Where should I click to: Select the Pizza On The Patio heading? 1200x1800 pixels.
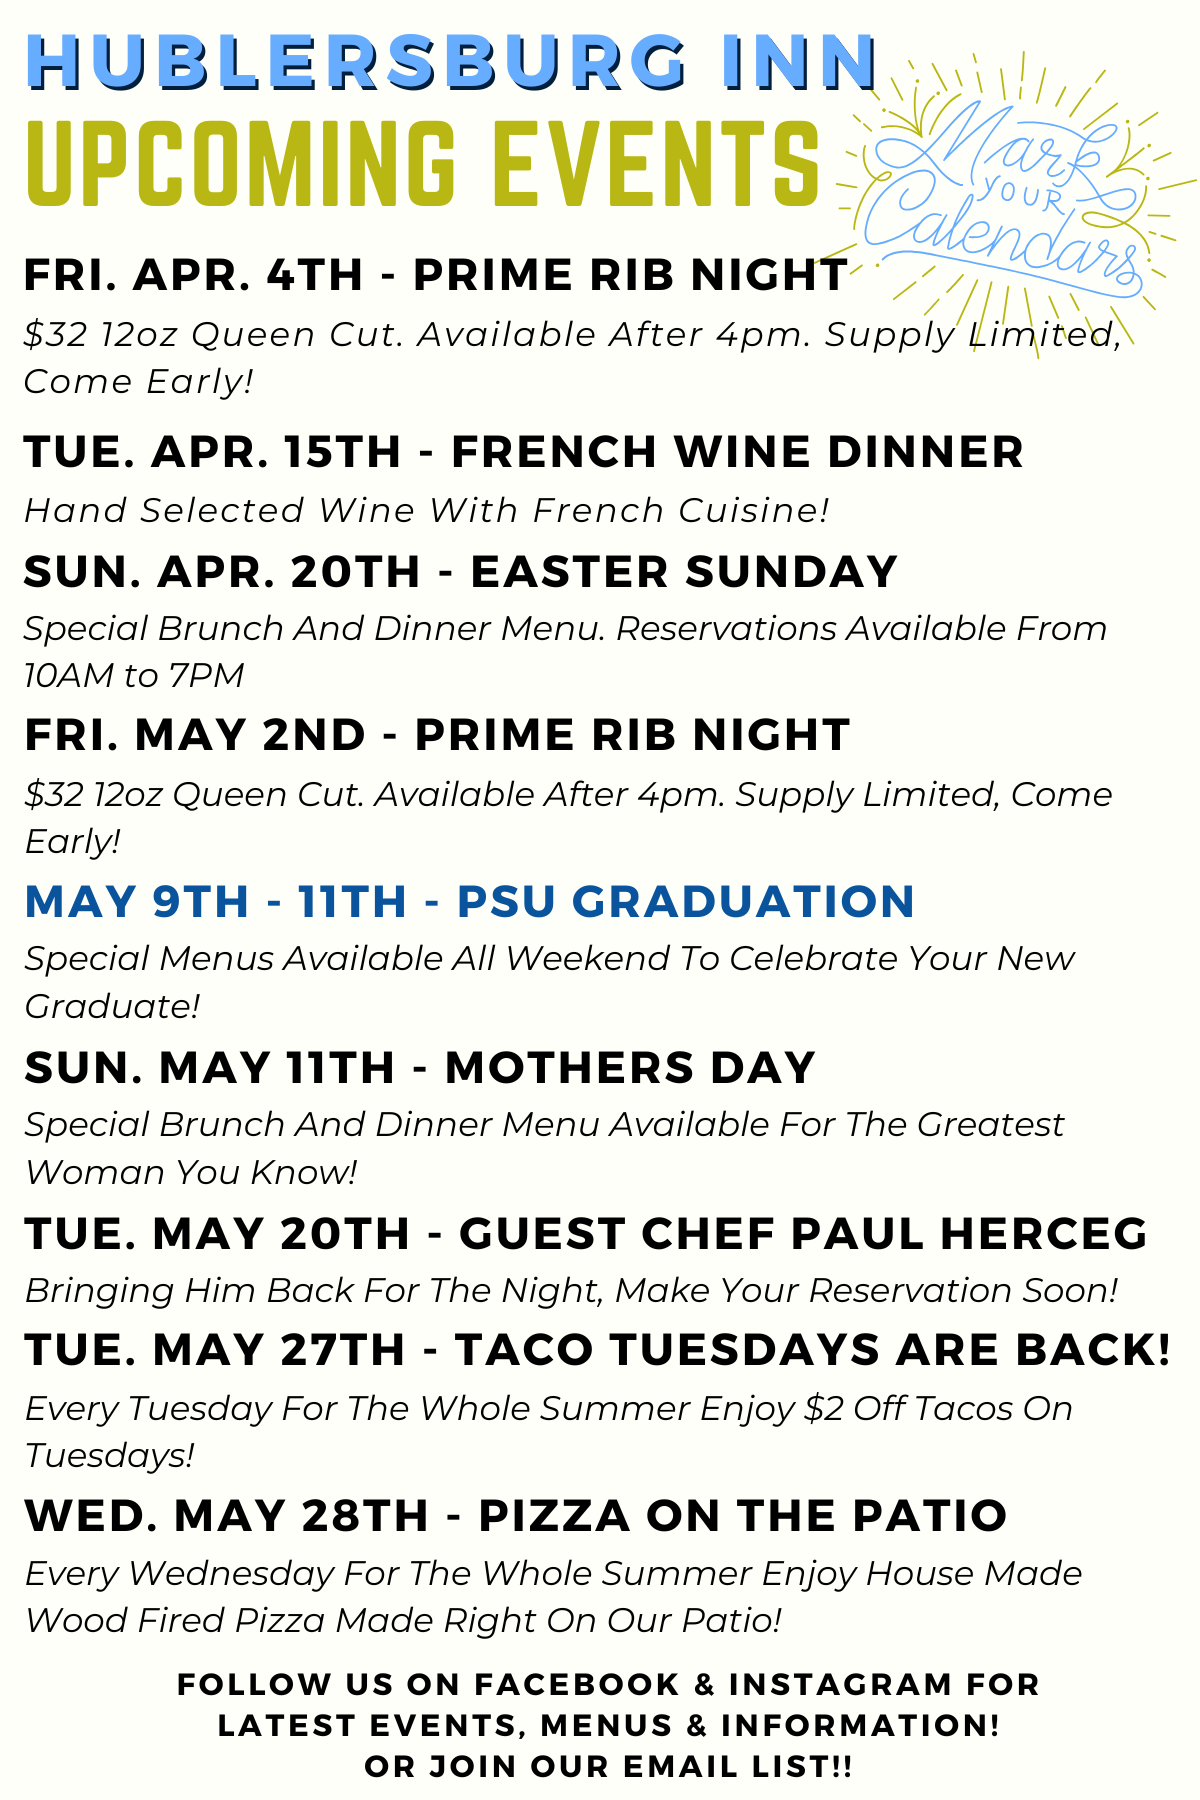pyautogui.click(x=515, y=1515)
